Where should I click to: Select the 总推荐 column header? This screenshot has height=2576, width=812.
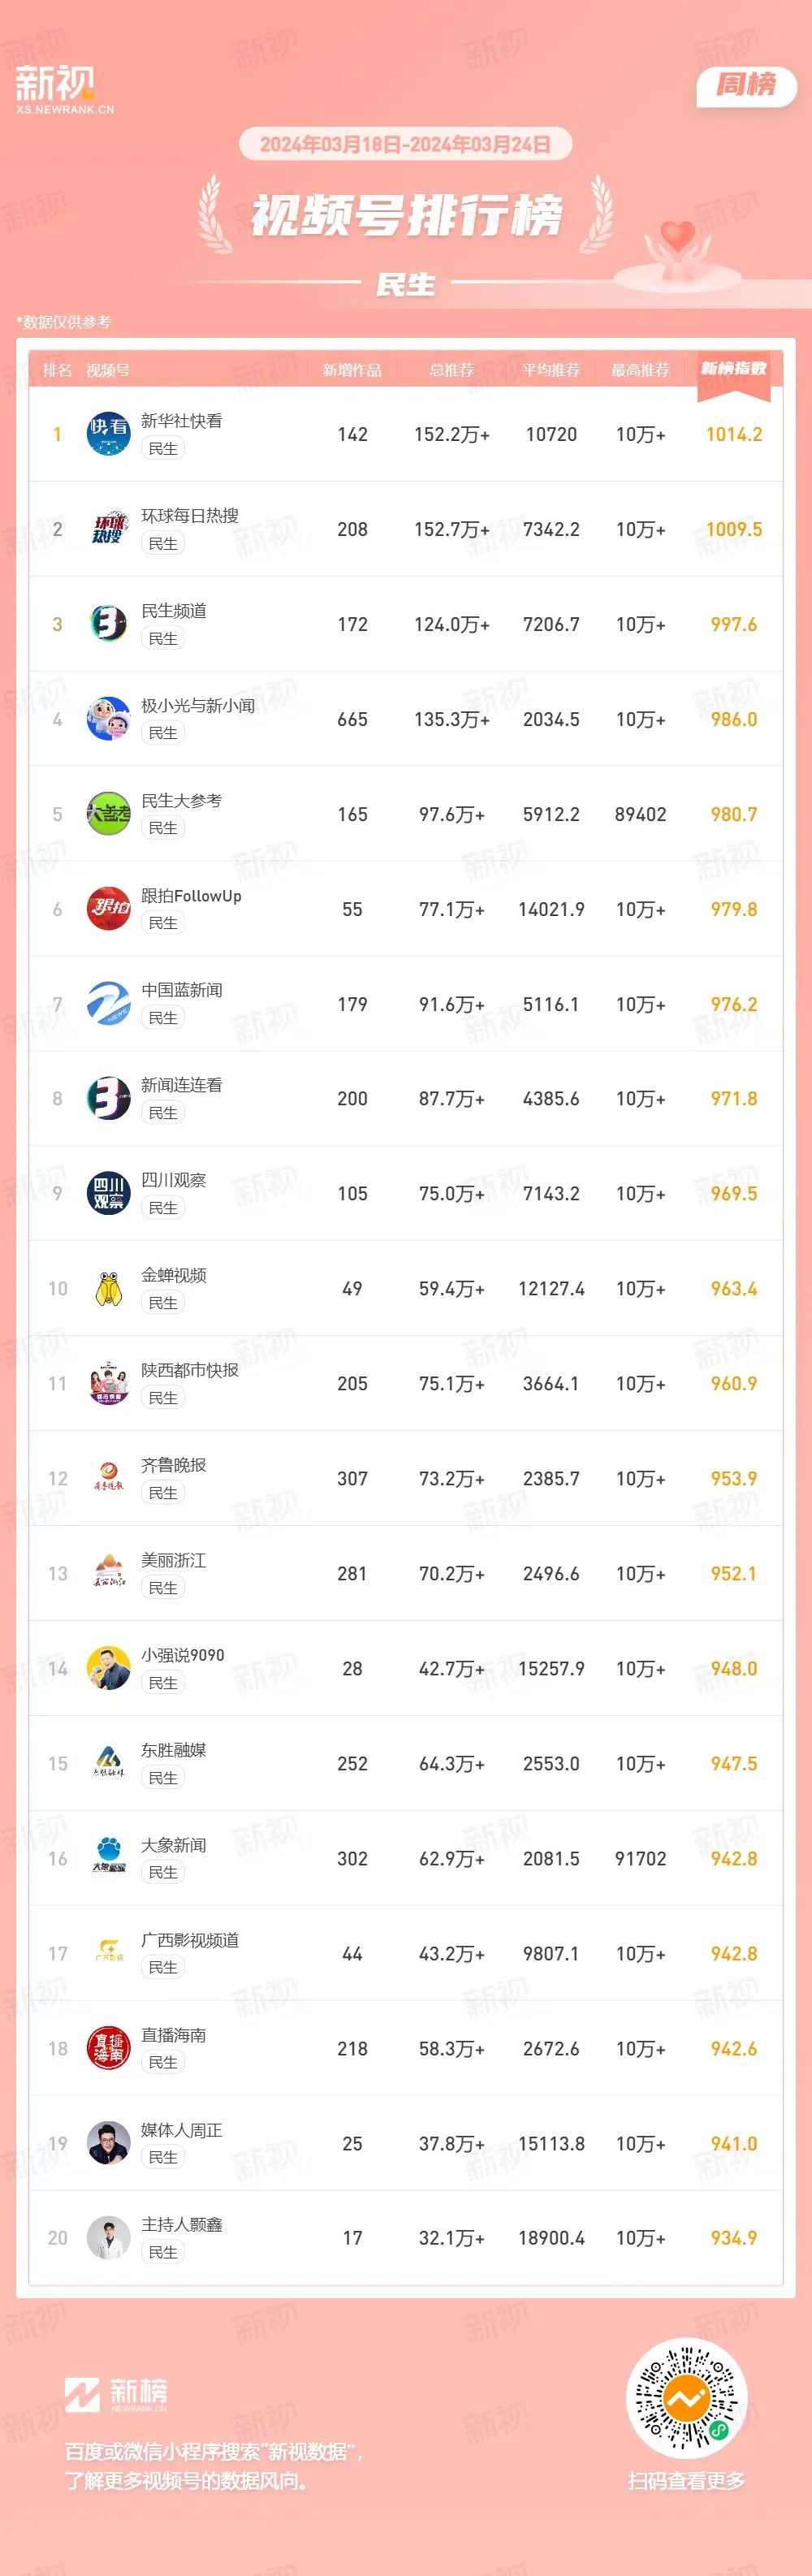click(x=452, y=370)
